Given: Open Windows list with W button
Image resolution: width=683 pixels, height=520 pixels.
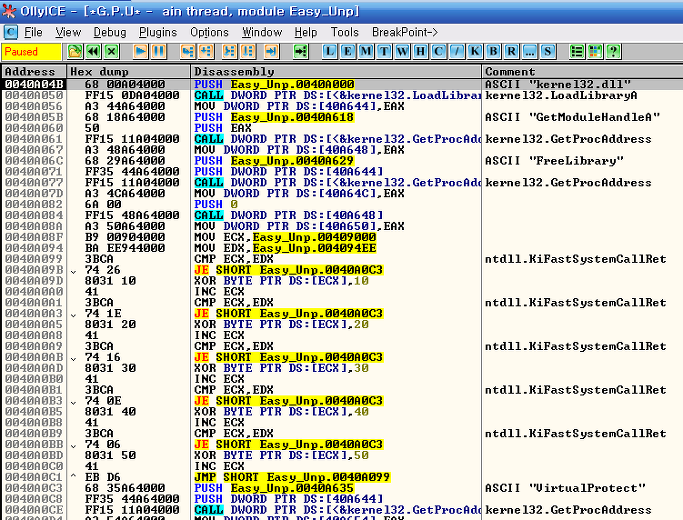Looking at the screenshot, I should coord(402,52).
